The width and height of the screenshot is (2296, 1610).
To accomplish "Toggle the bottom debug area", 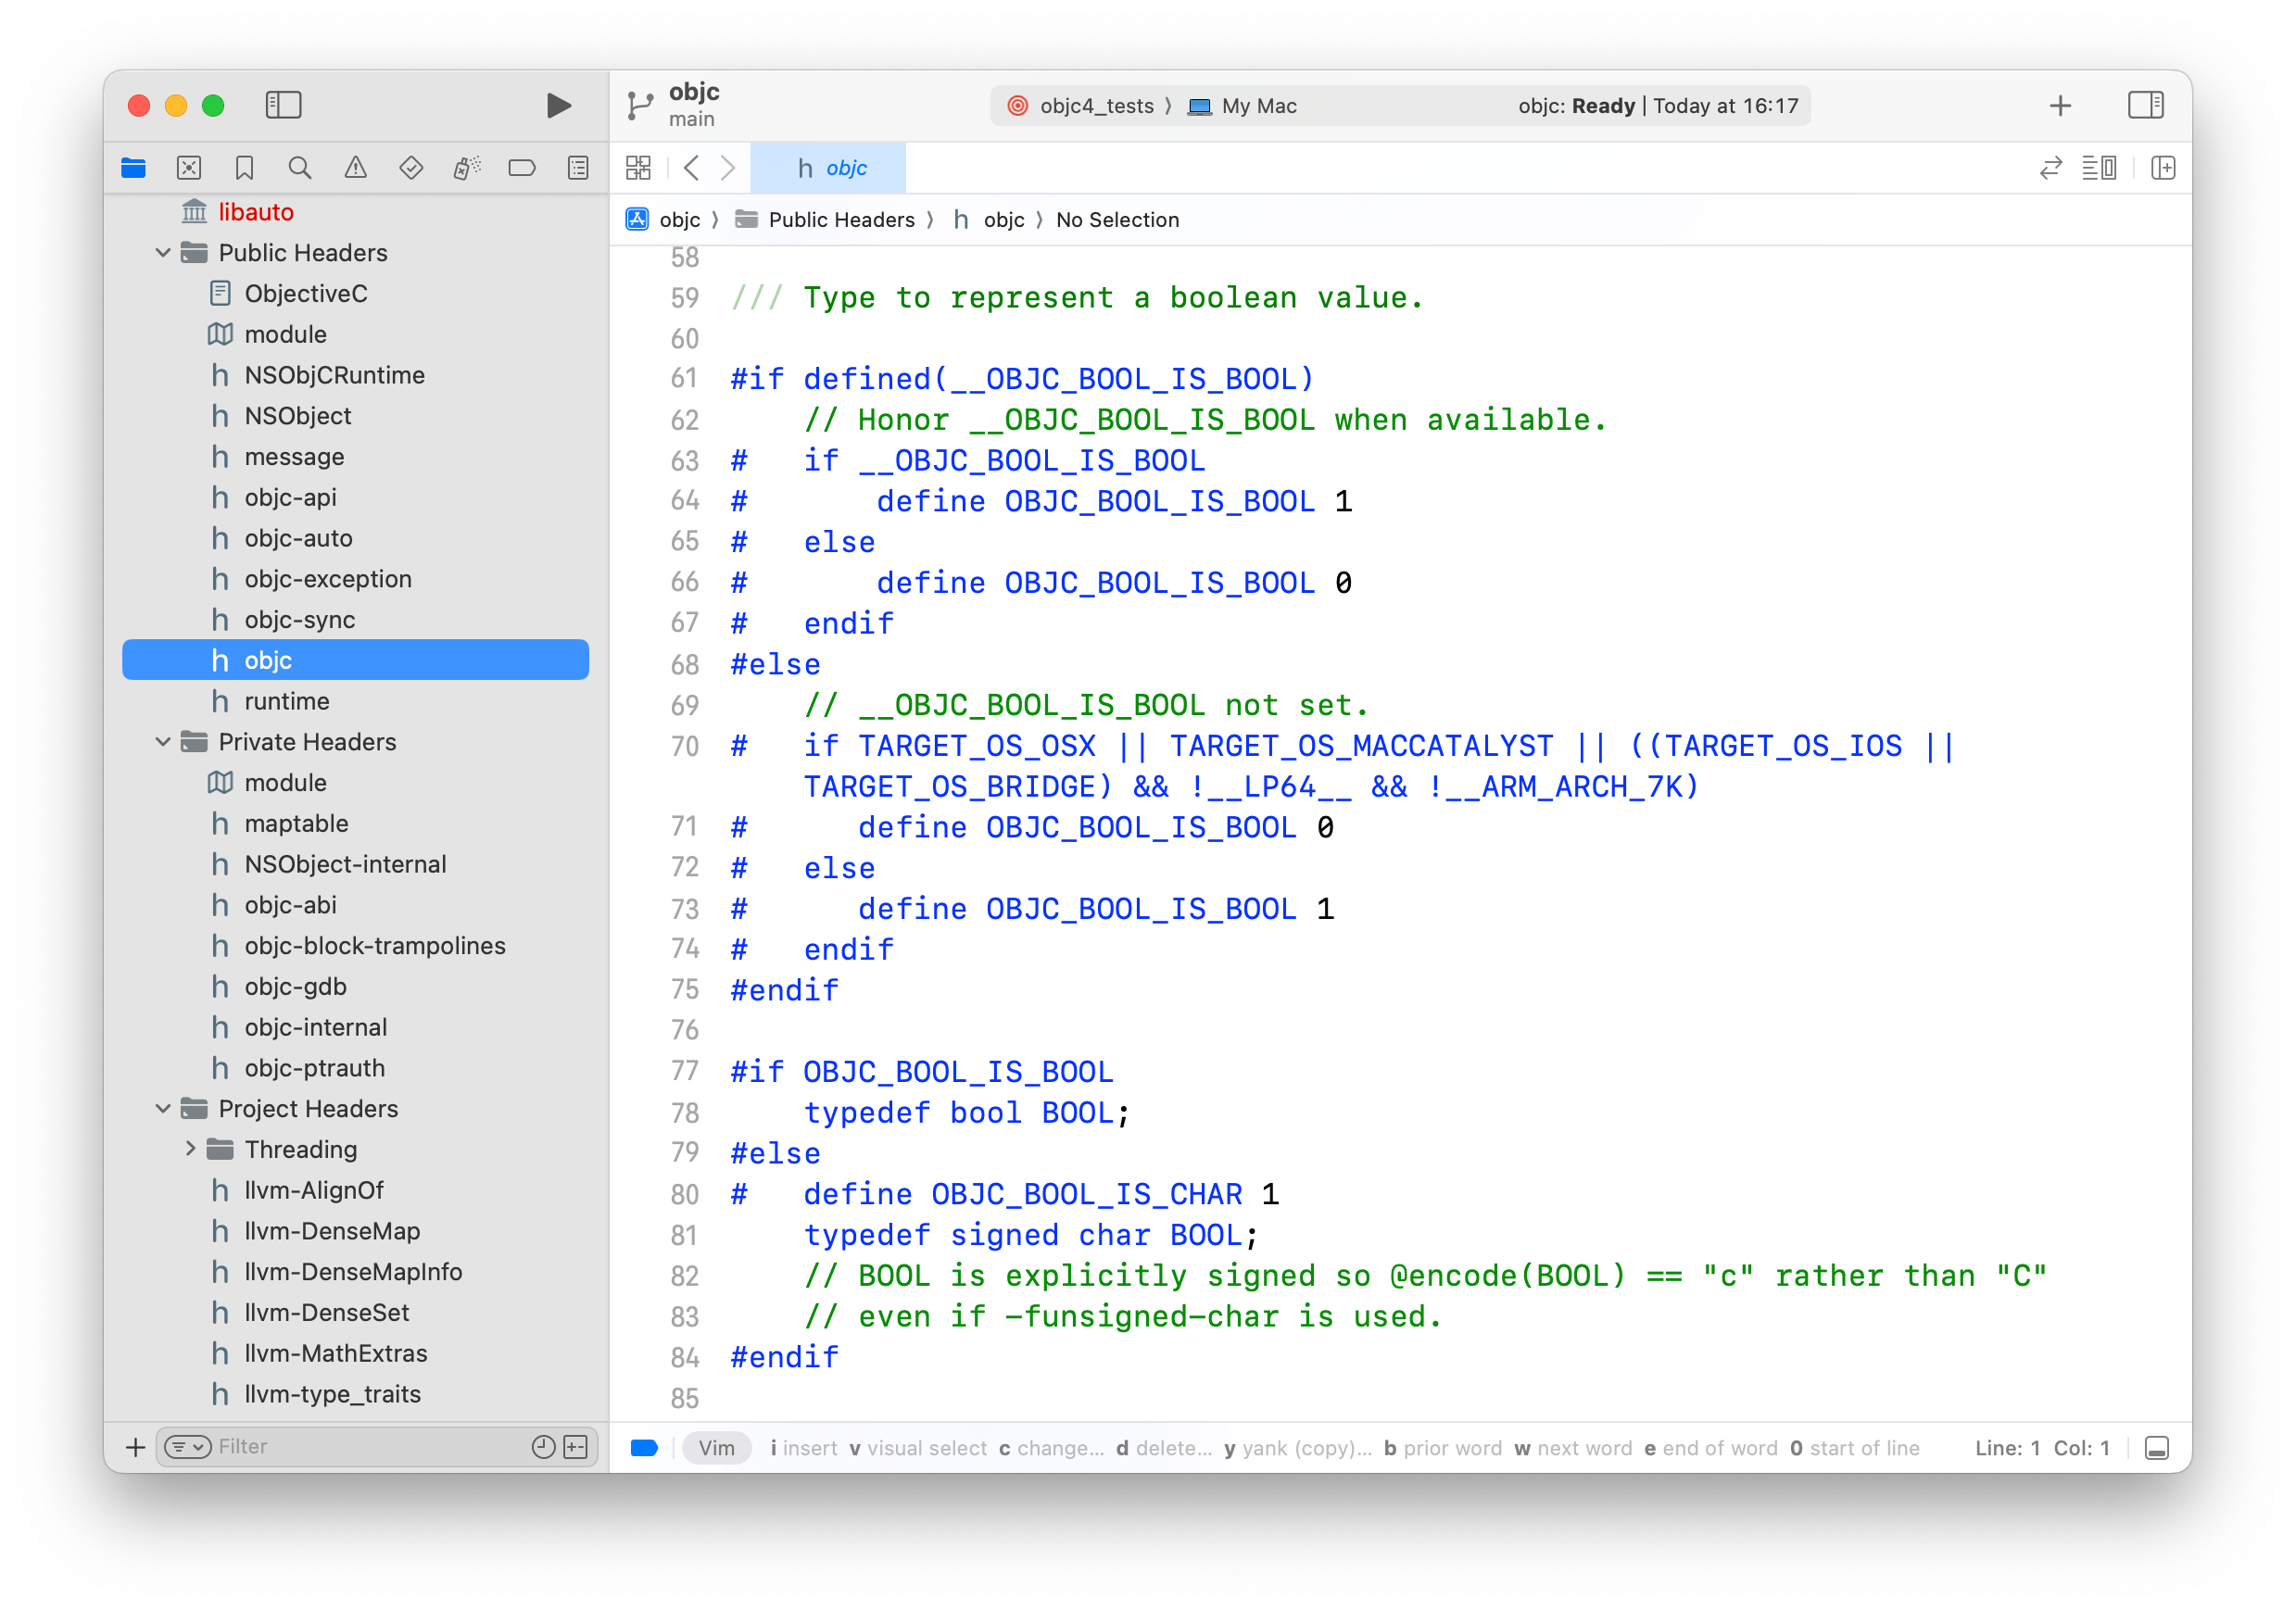I will point(2157,1448).
